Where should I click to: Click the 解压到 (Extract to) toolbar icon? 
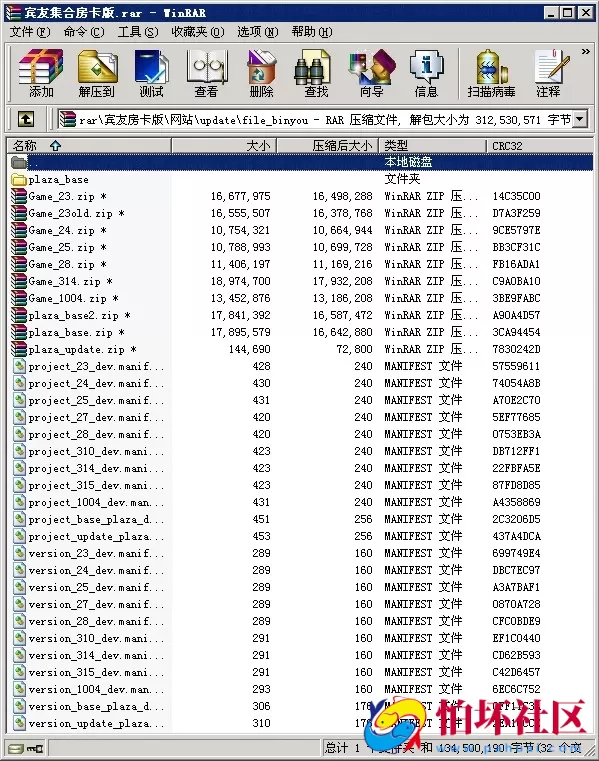(x=97, y=73)
